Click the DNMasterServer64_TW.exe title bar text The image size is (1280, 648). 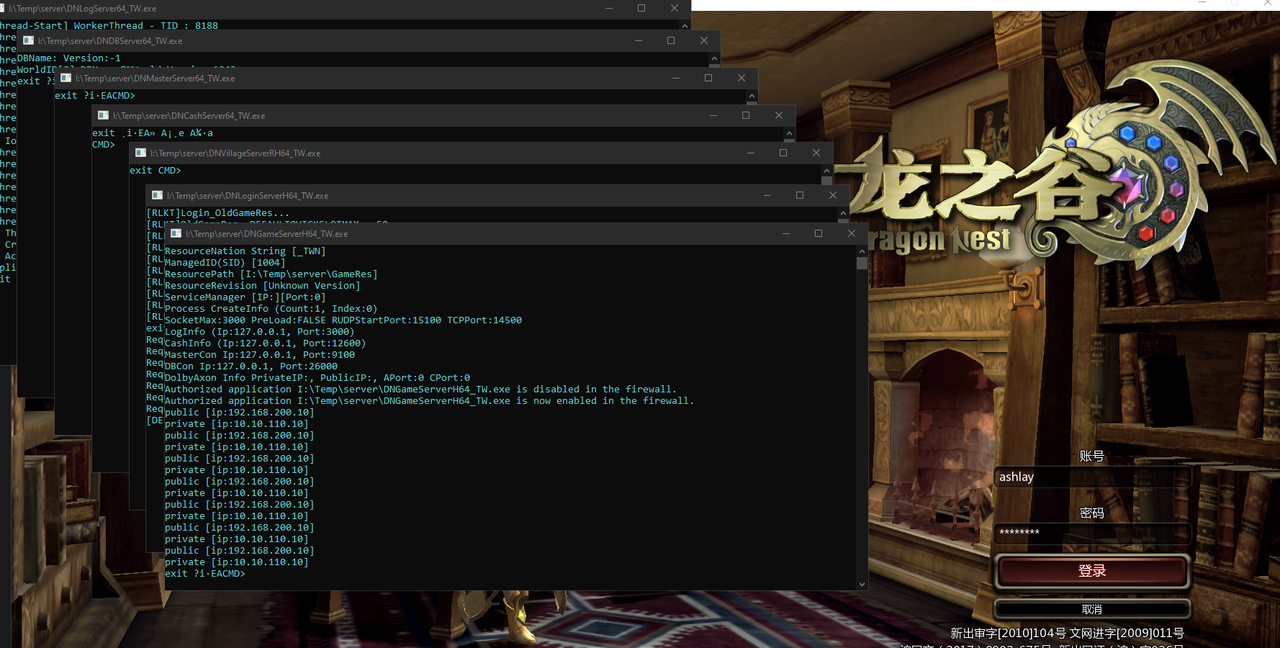tap(155, 78)
